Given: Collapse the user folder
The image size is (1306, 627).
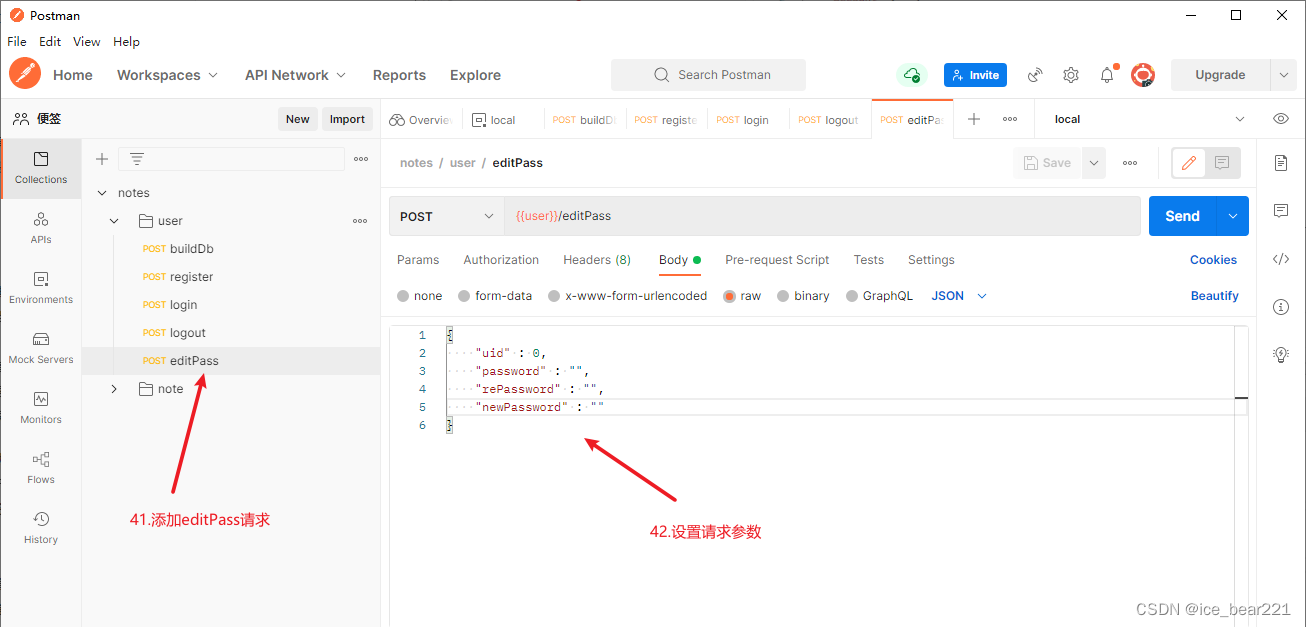Looking at the screenshot, I should [x=114, y=221].
